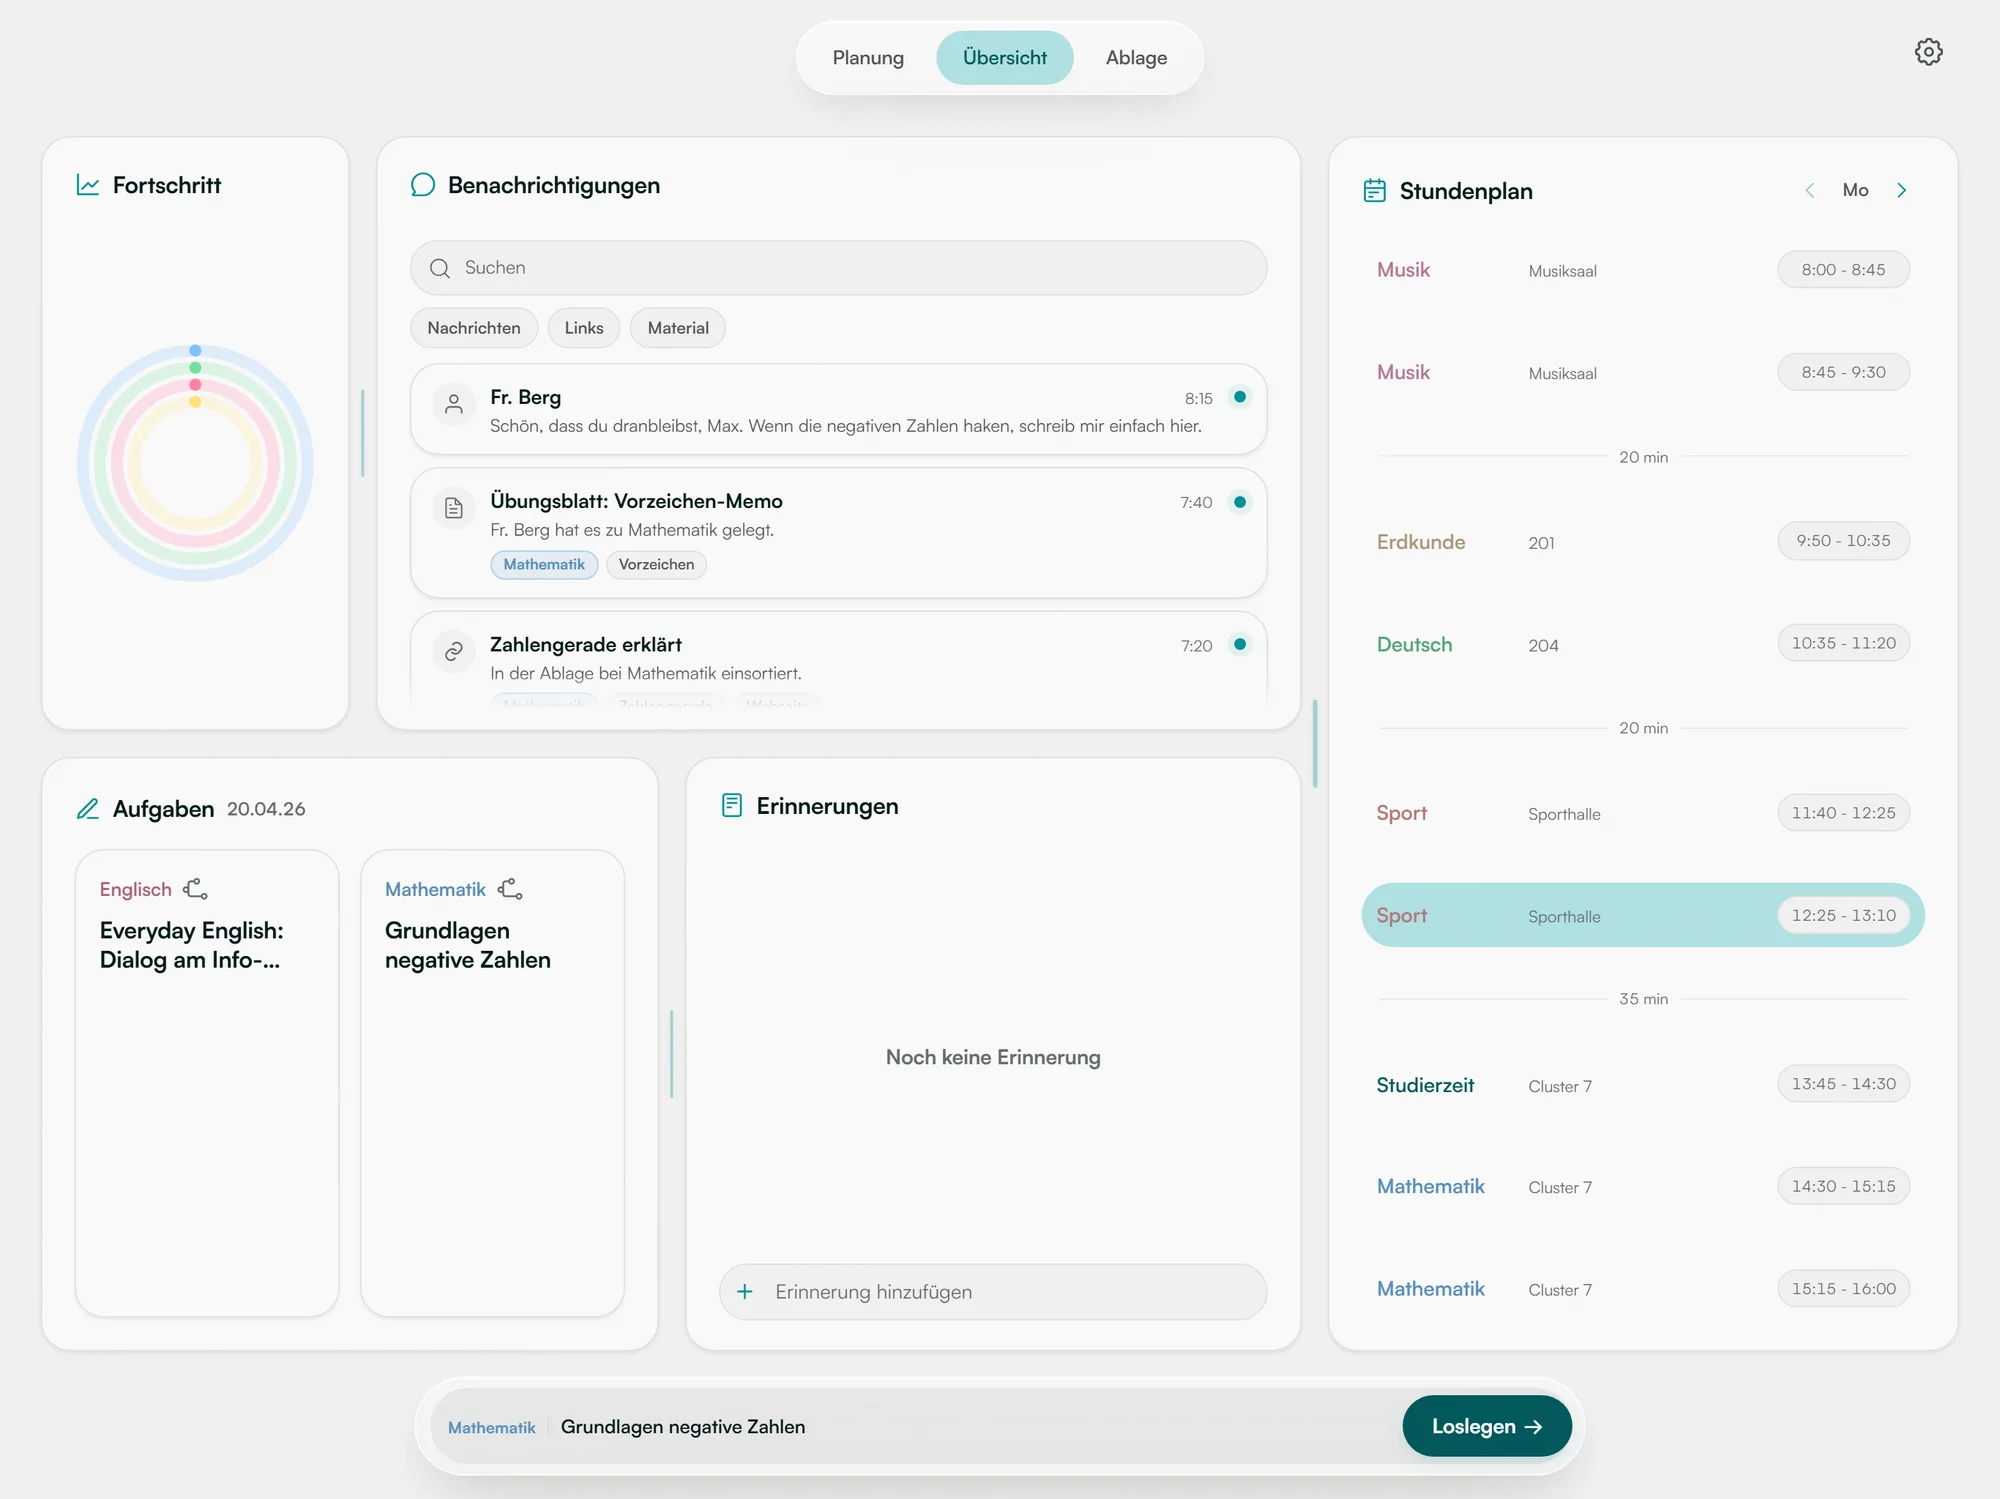2000x1499 pixels.
Task: Select Mathematik lesson at 14:30 - 15:15
Action: 1643,1186
